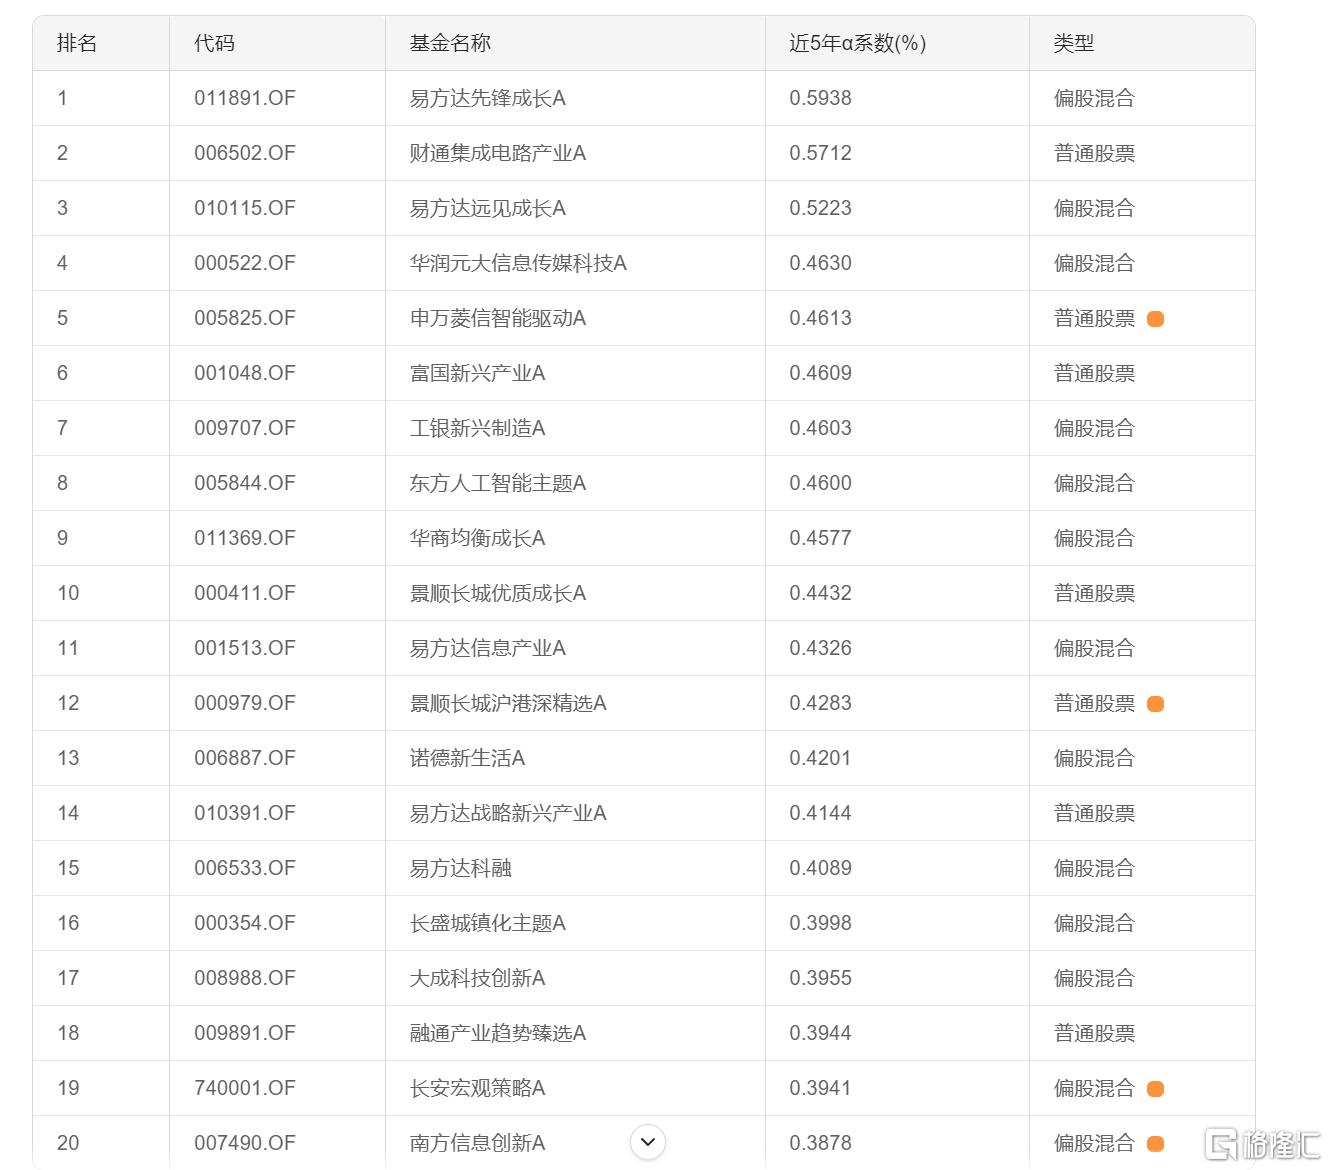
Task: Click rank number 16
Action: [x=68, y=923]
